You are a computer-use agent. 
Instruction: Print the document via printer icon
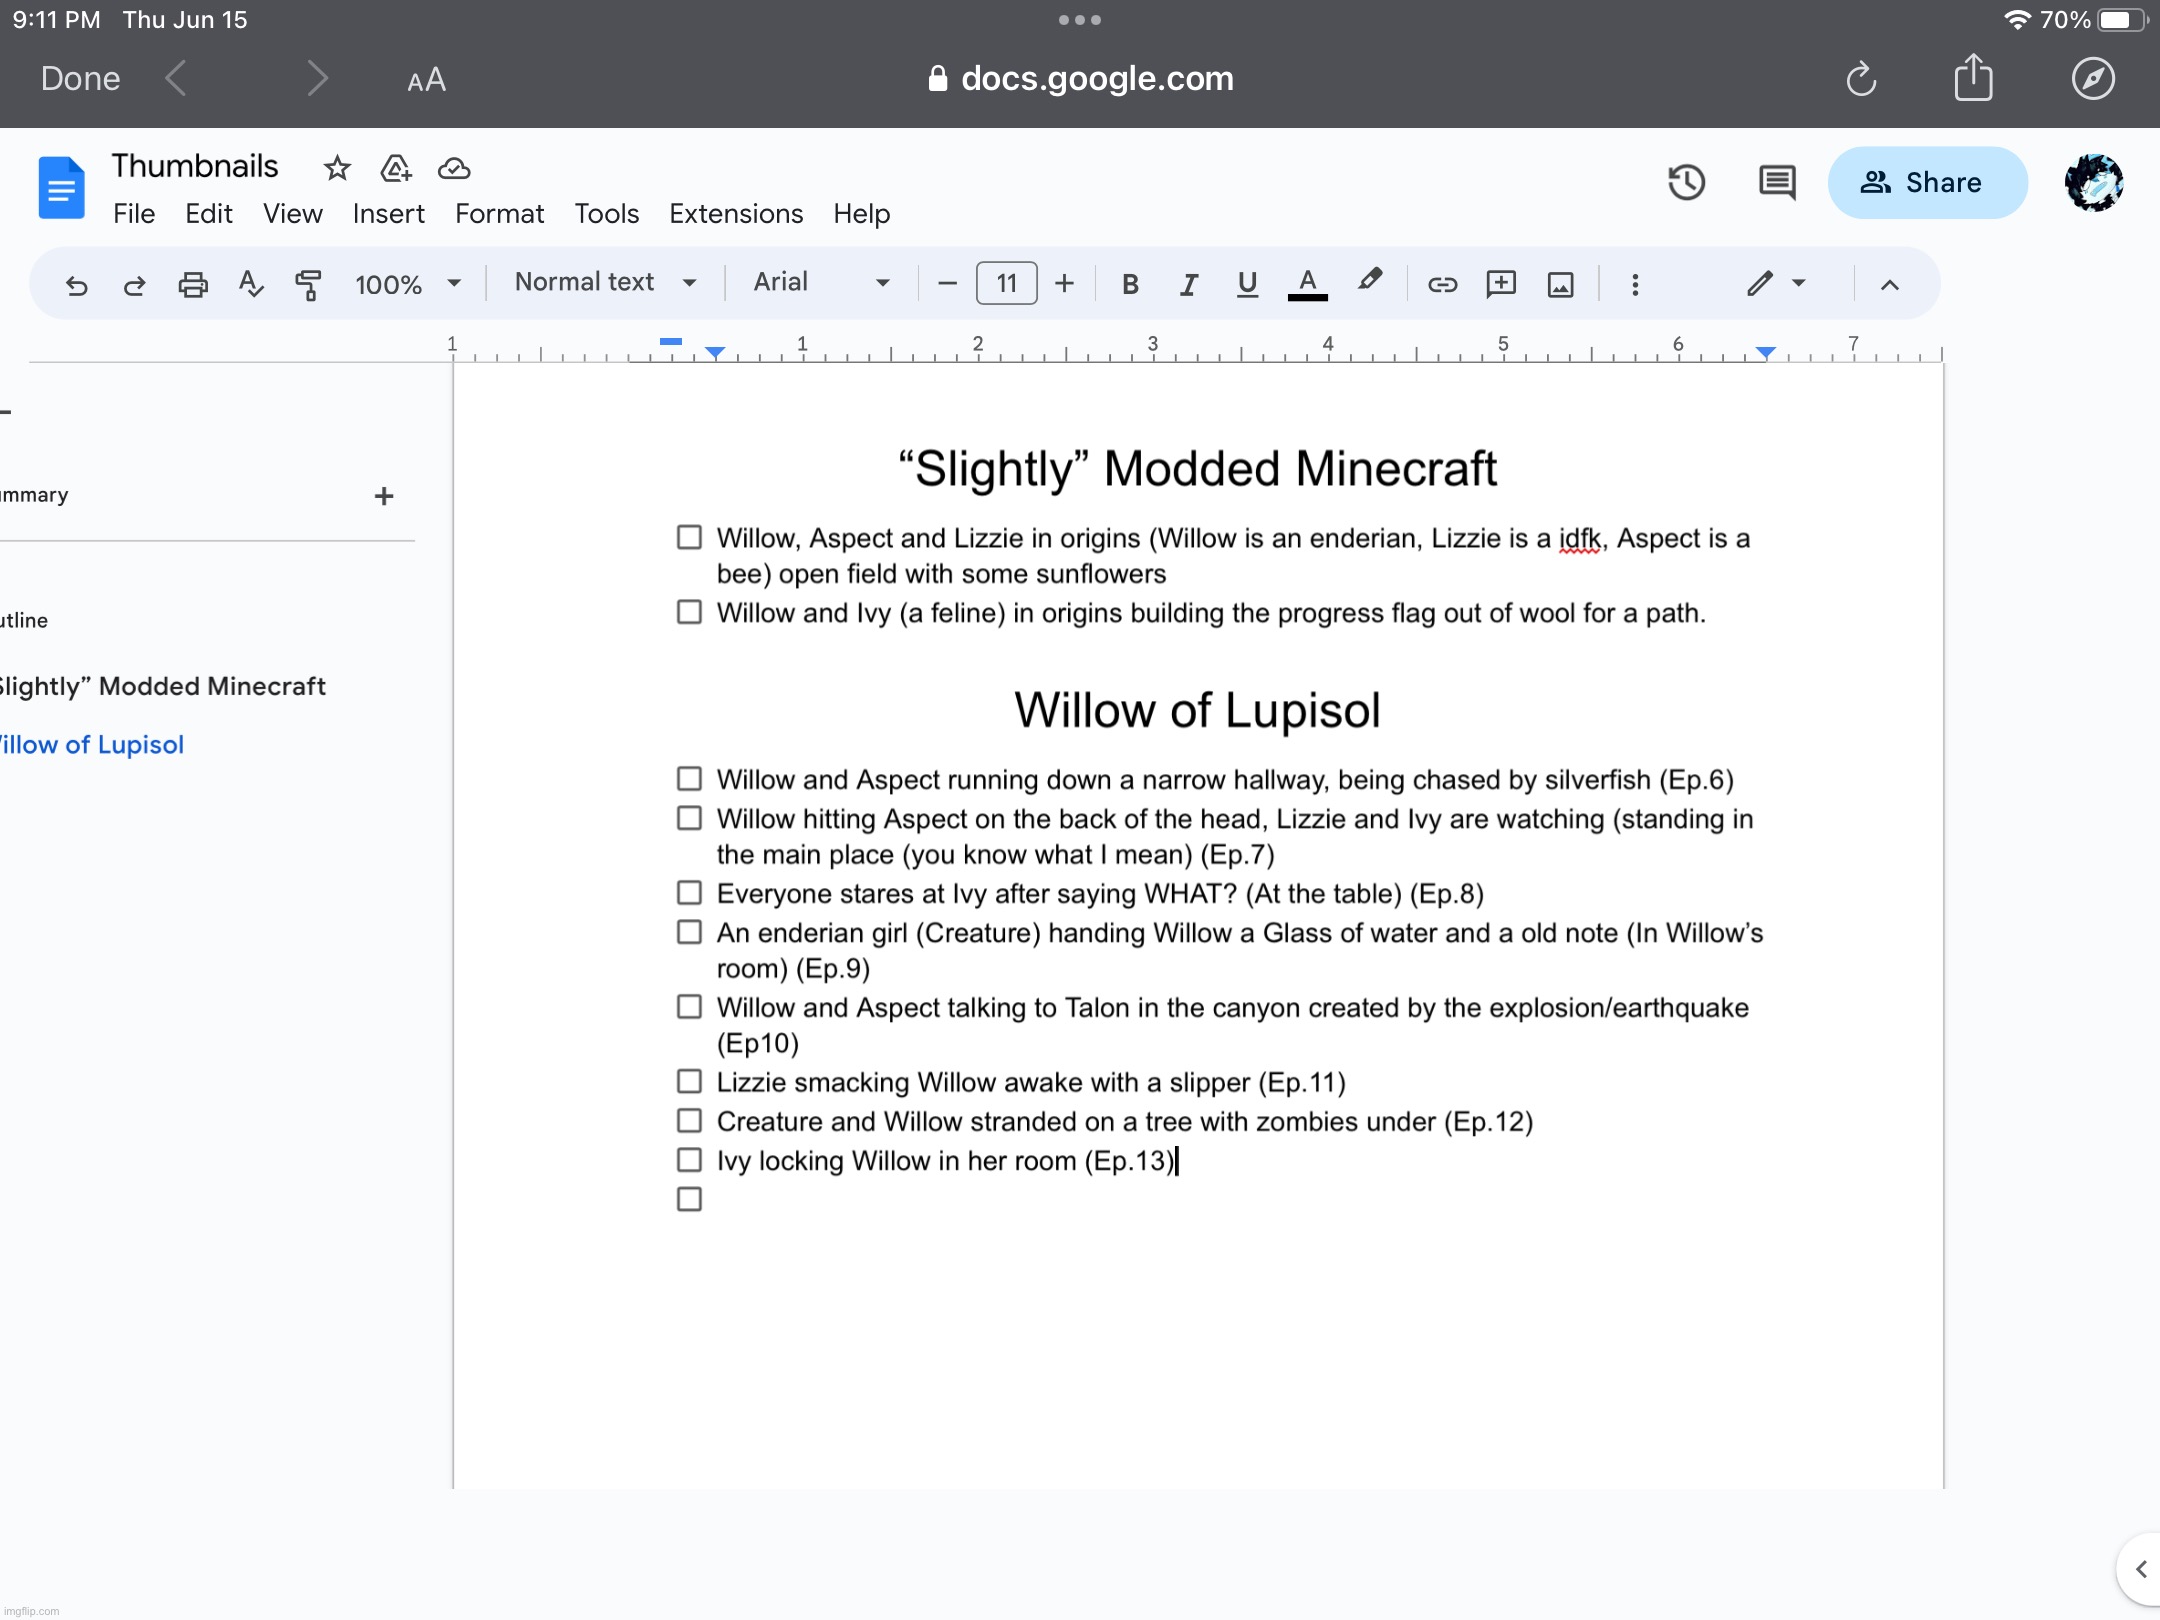click(193, 285)
